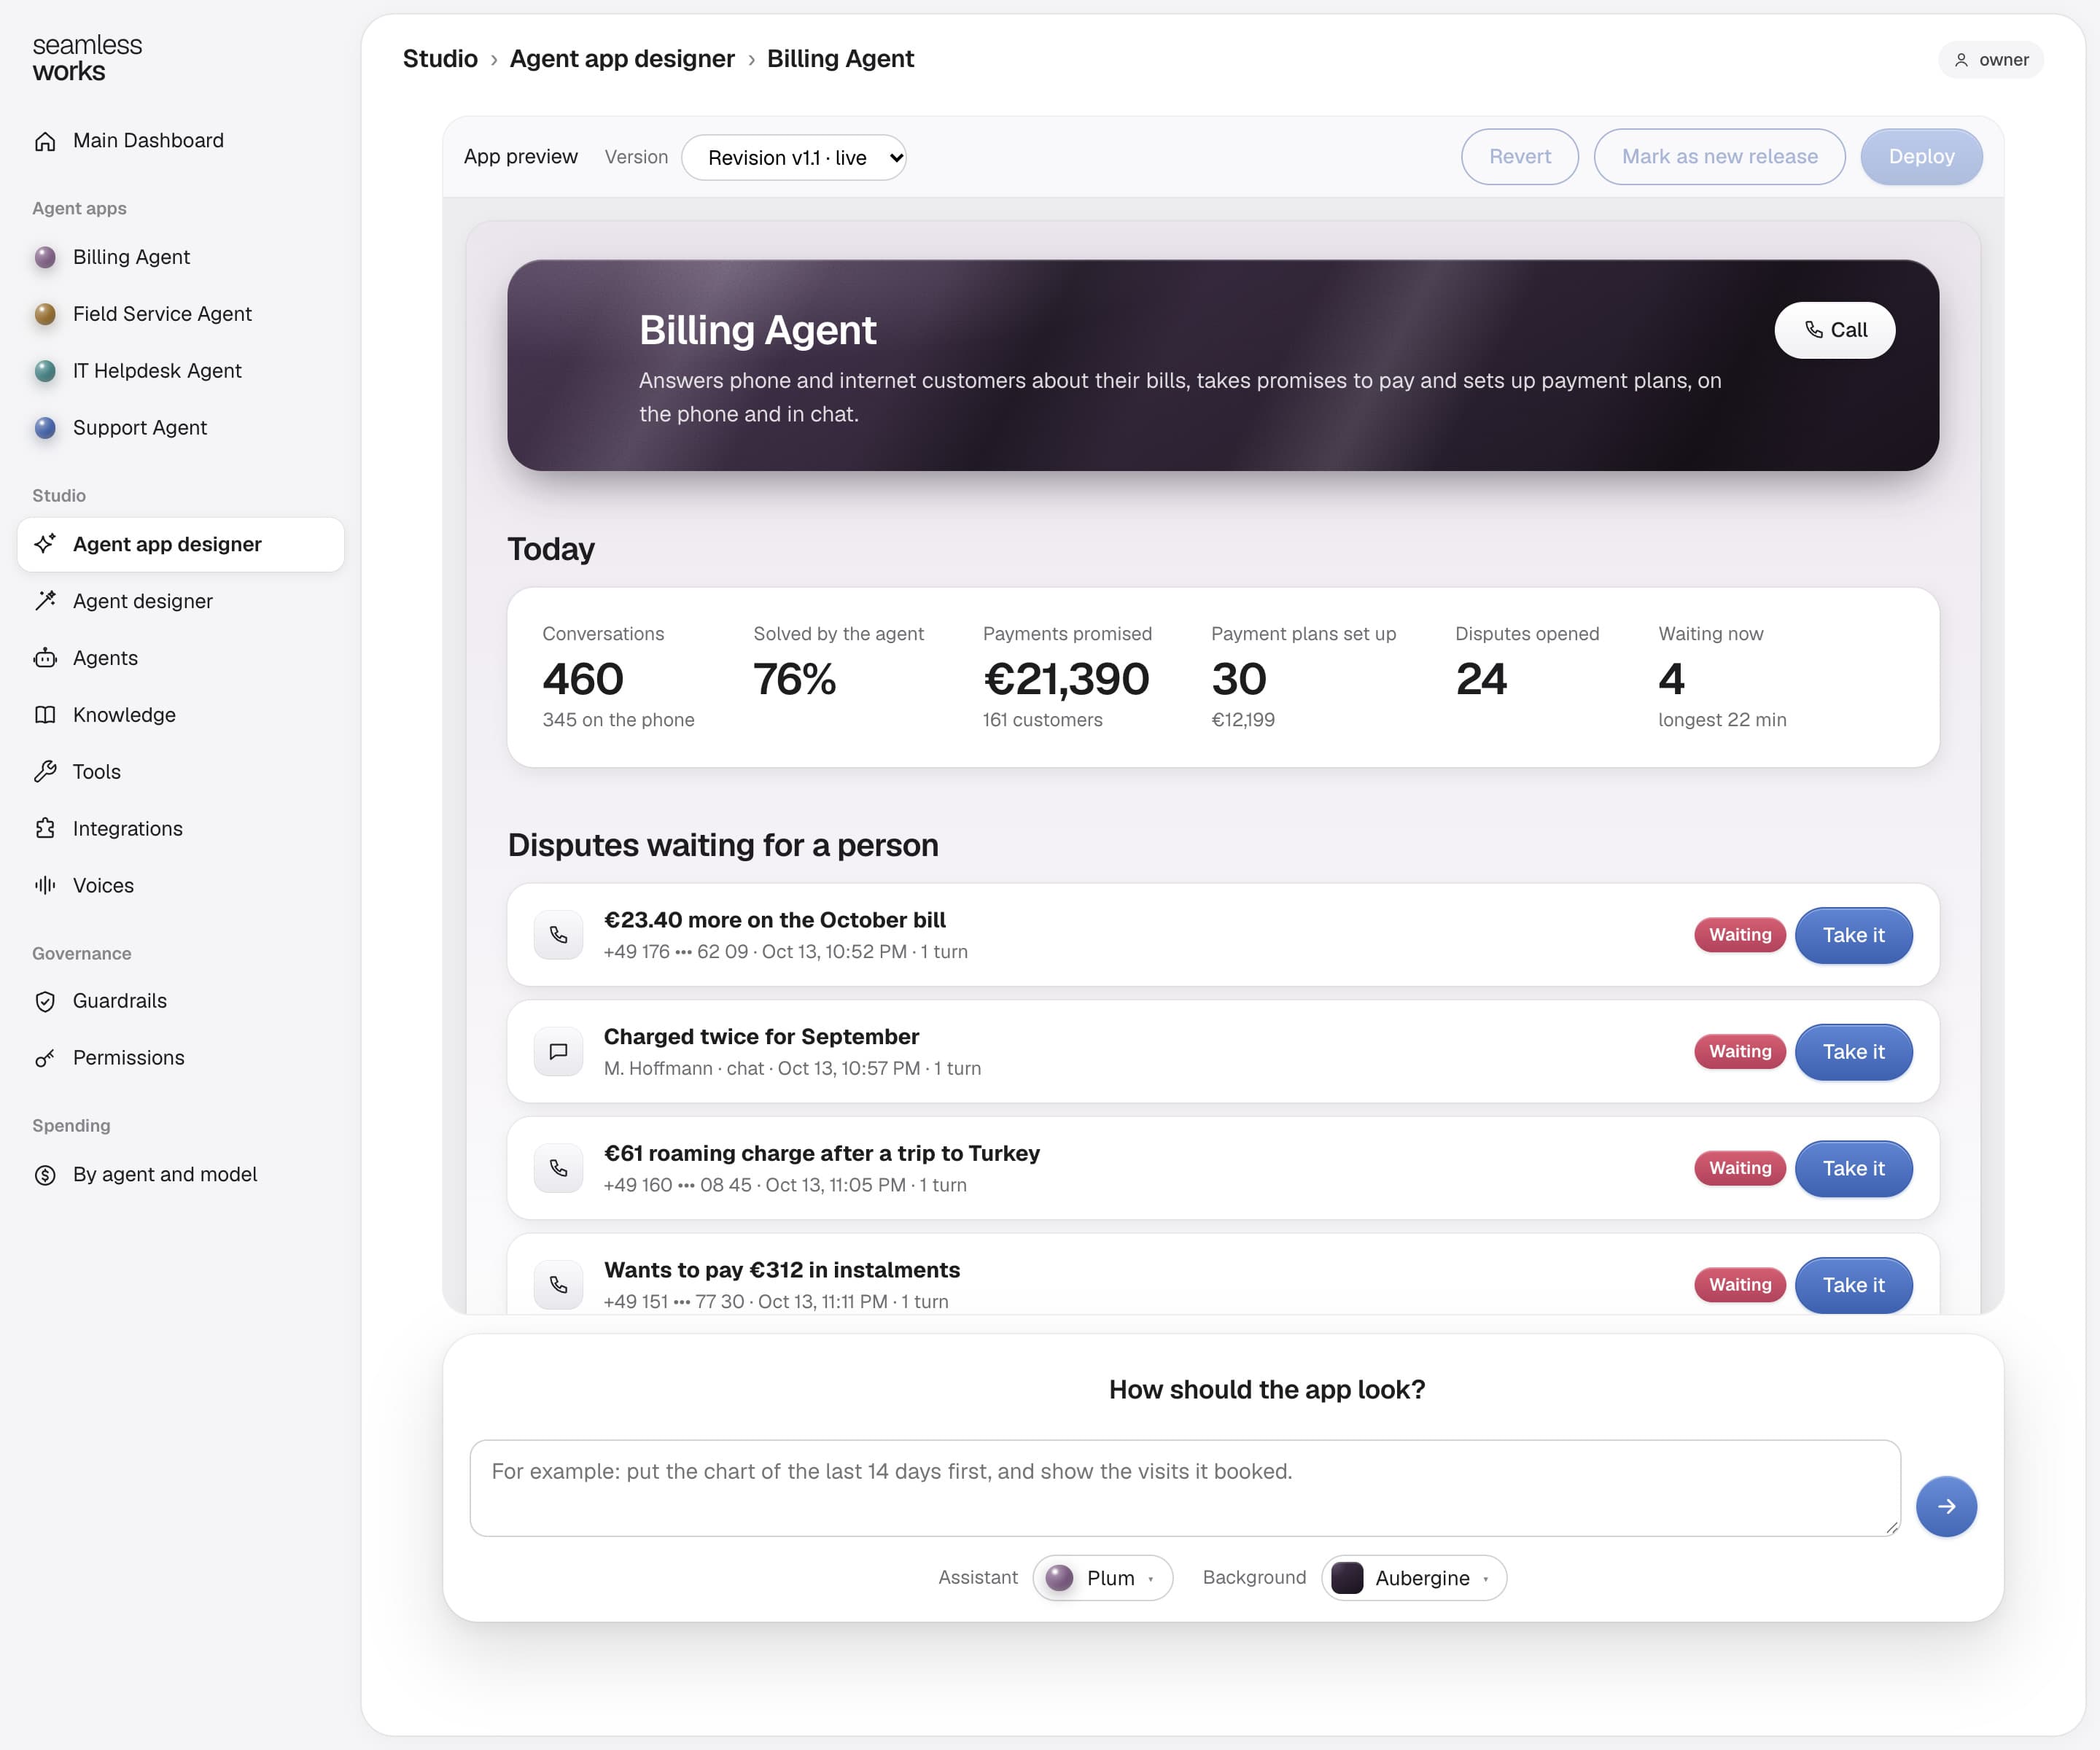Click the Main Dashboard home icon

[x=45, y=141]
